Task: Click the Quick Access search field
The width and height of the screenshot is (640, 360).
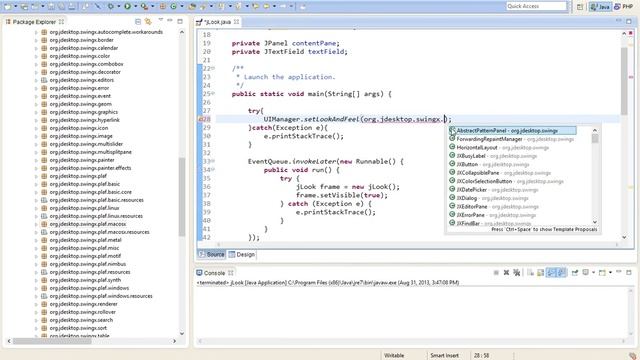Action: click(x=536, y=6)
